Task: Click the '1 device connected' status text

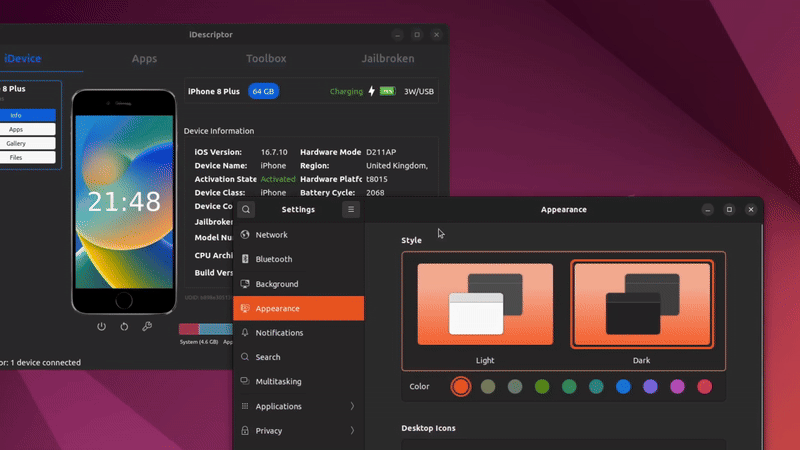Action: (45, 362)
